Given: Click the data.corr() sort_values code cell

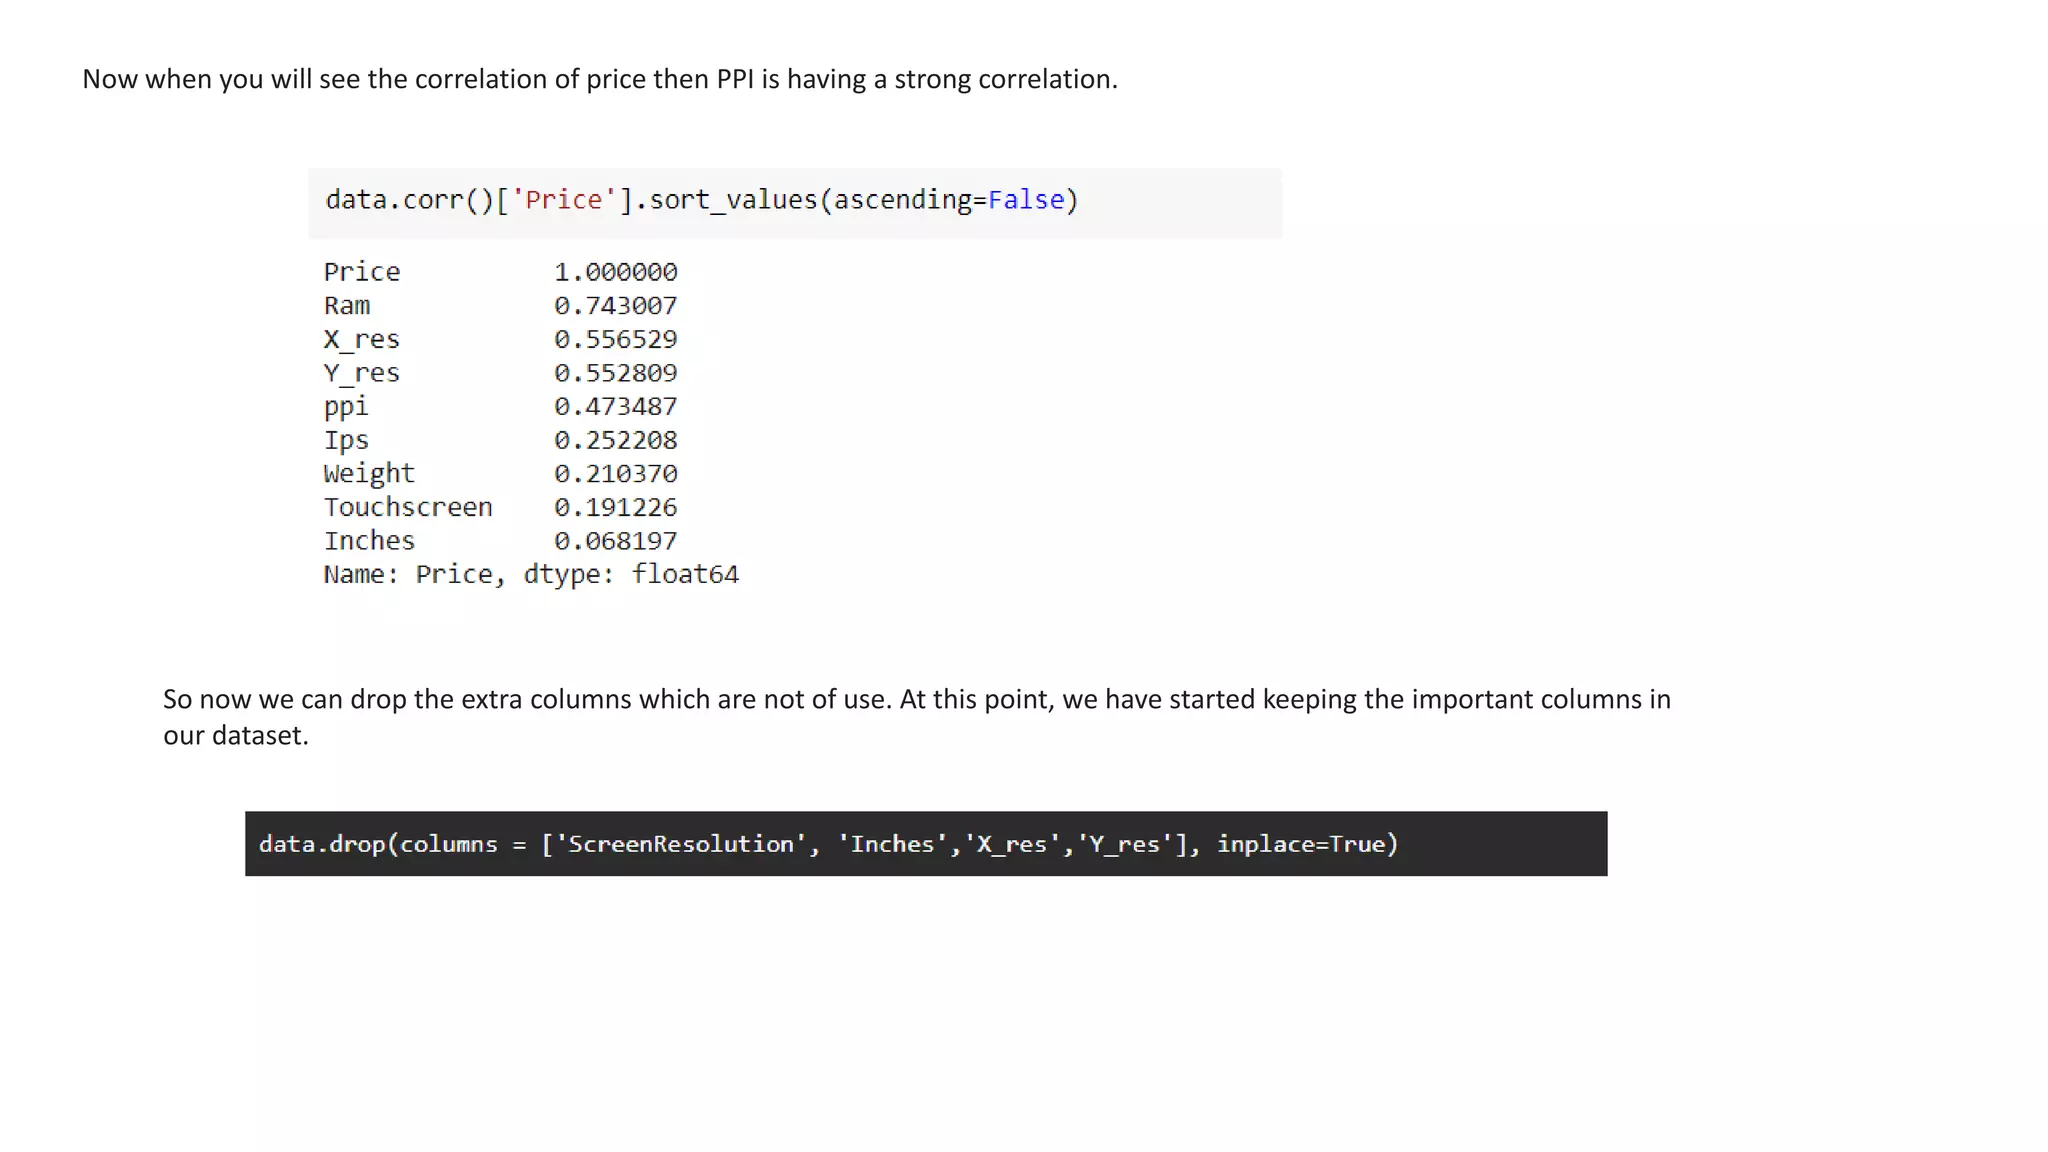Looking at the screenshot, I should [x=795, y=203].
